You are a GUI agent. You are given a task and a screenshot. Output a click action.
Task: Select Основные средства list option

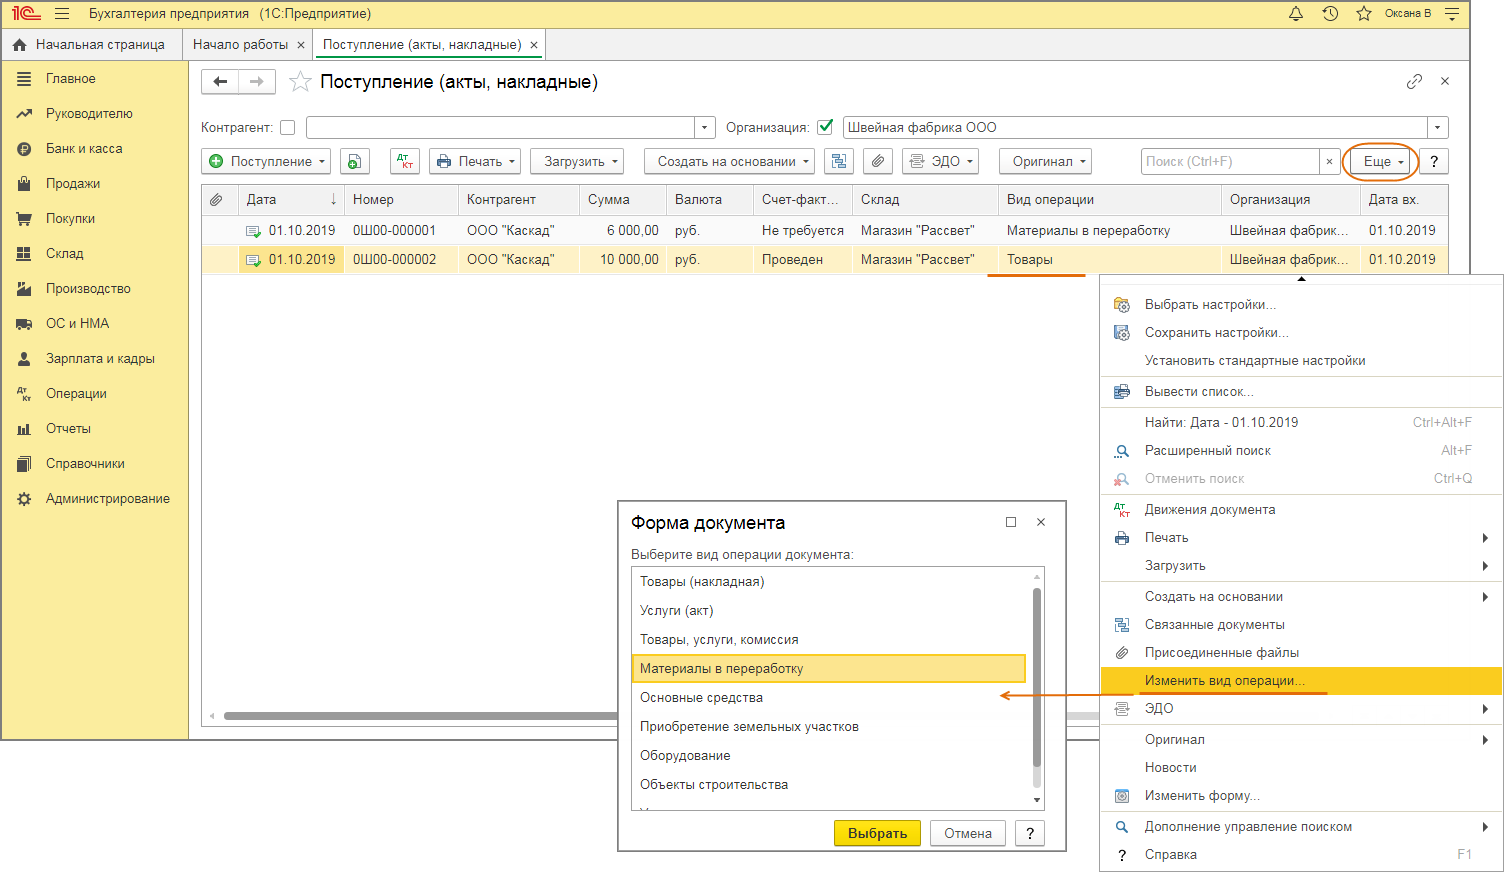(829, 697)
